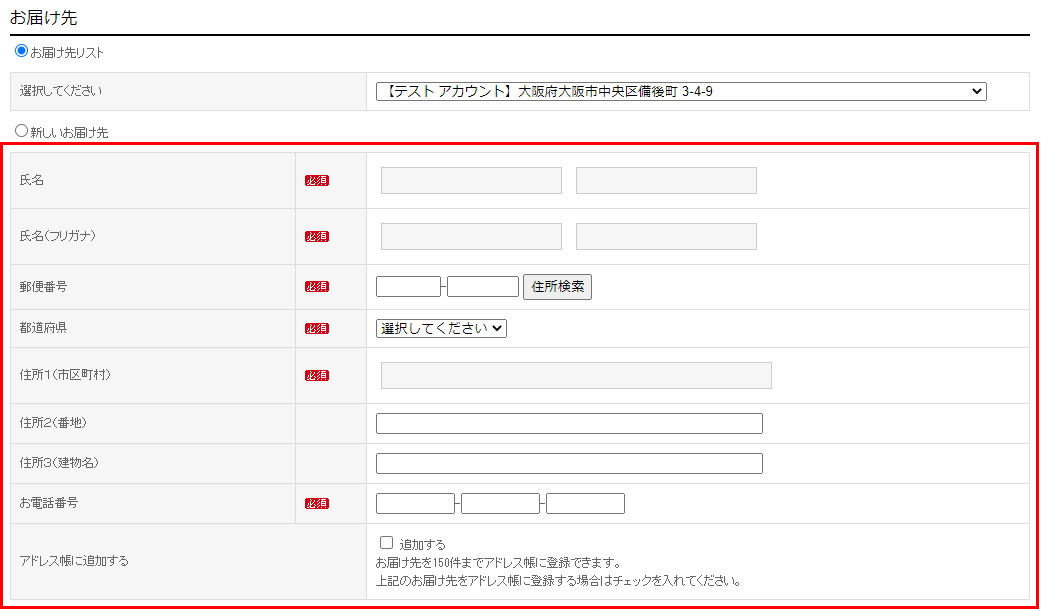Expand the 都道府県 prefecture dropdown
1041x611 pixels.
click(x=441, y=328)
